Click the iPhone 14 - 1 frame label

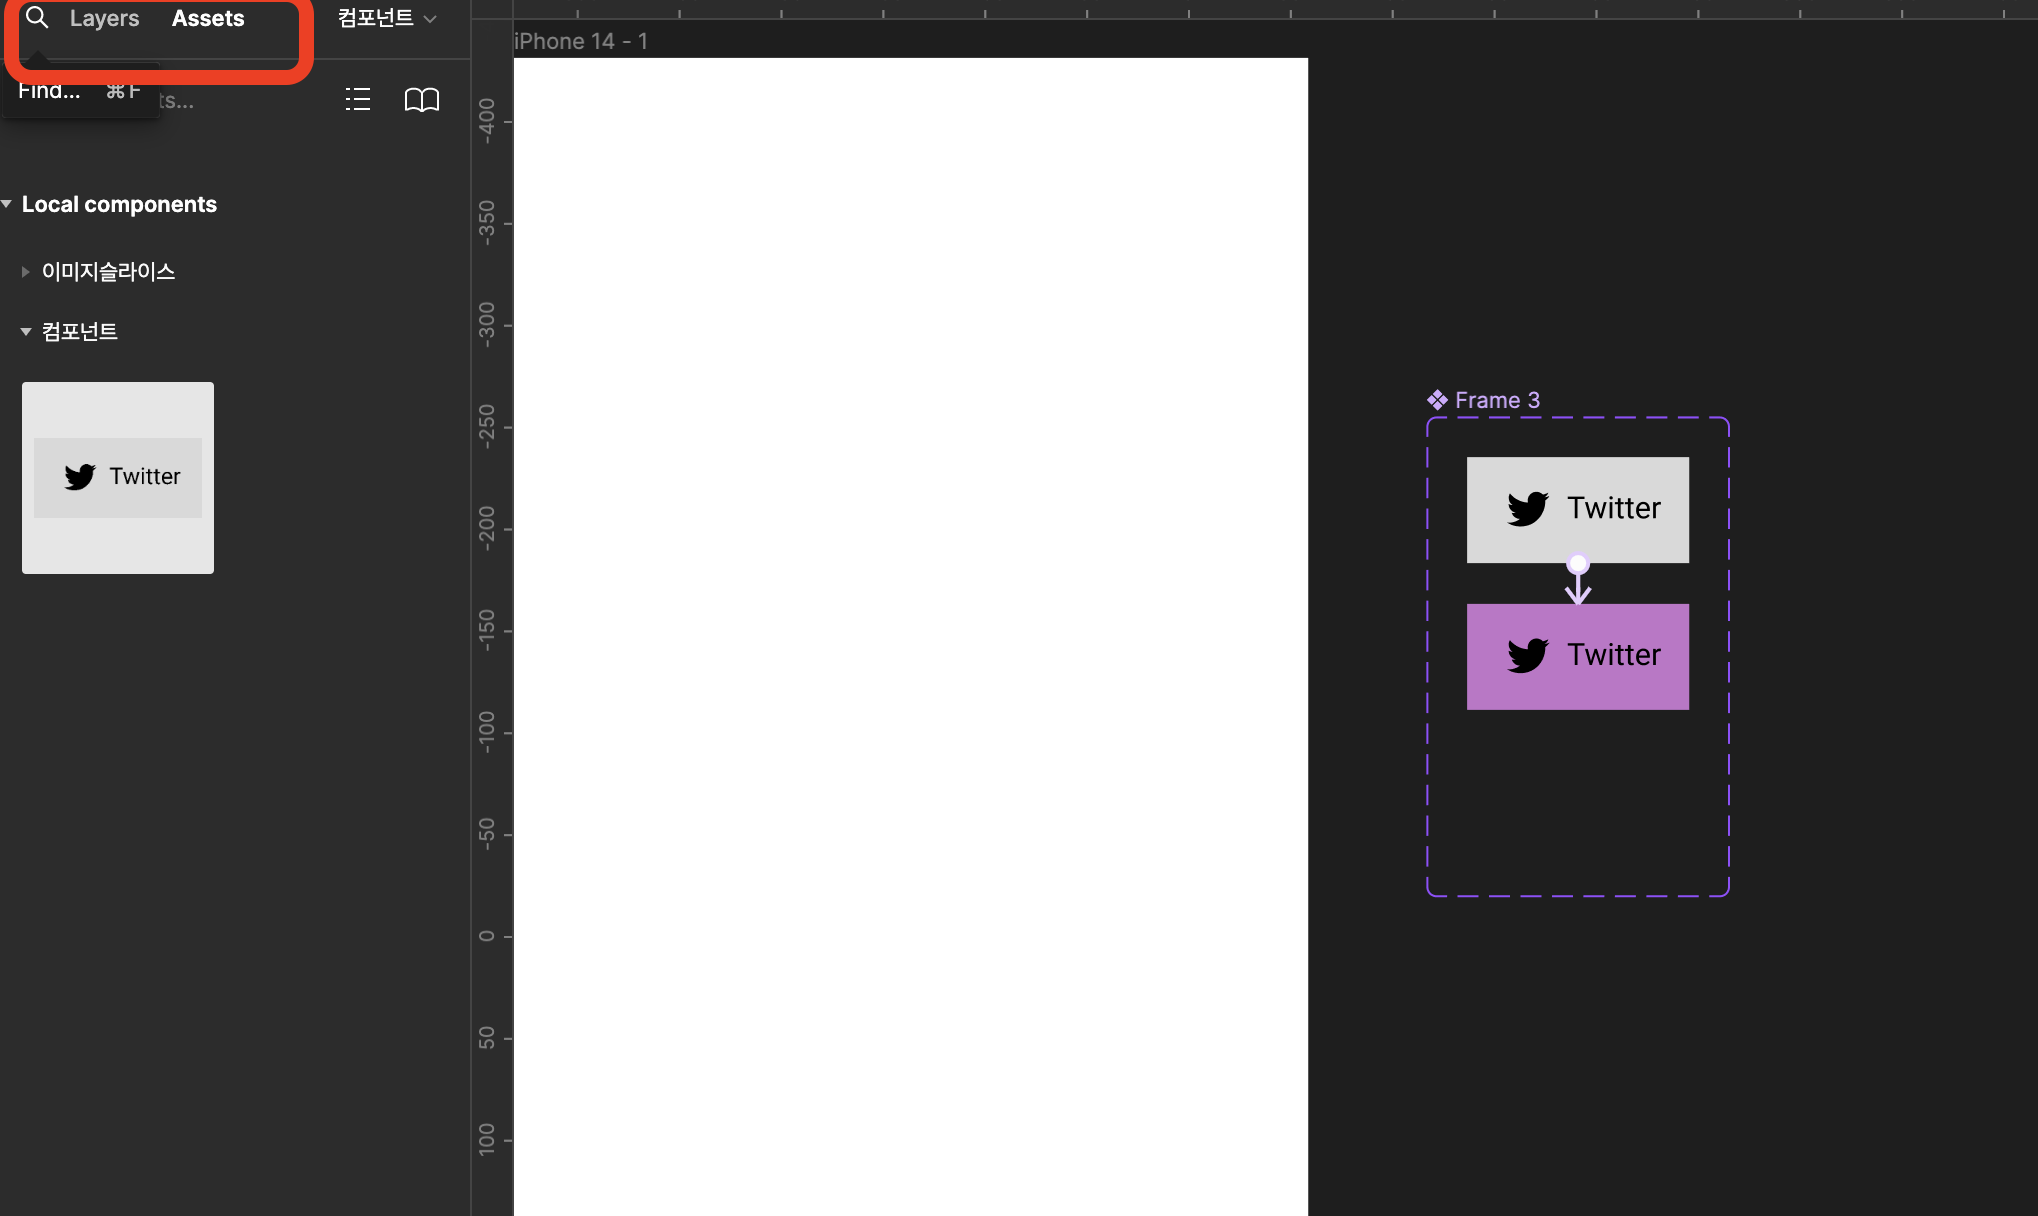(580, 41)
